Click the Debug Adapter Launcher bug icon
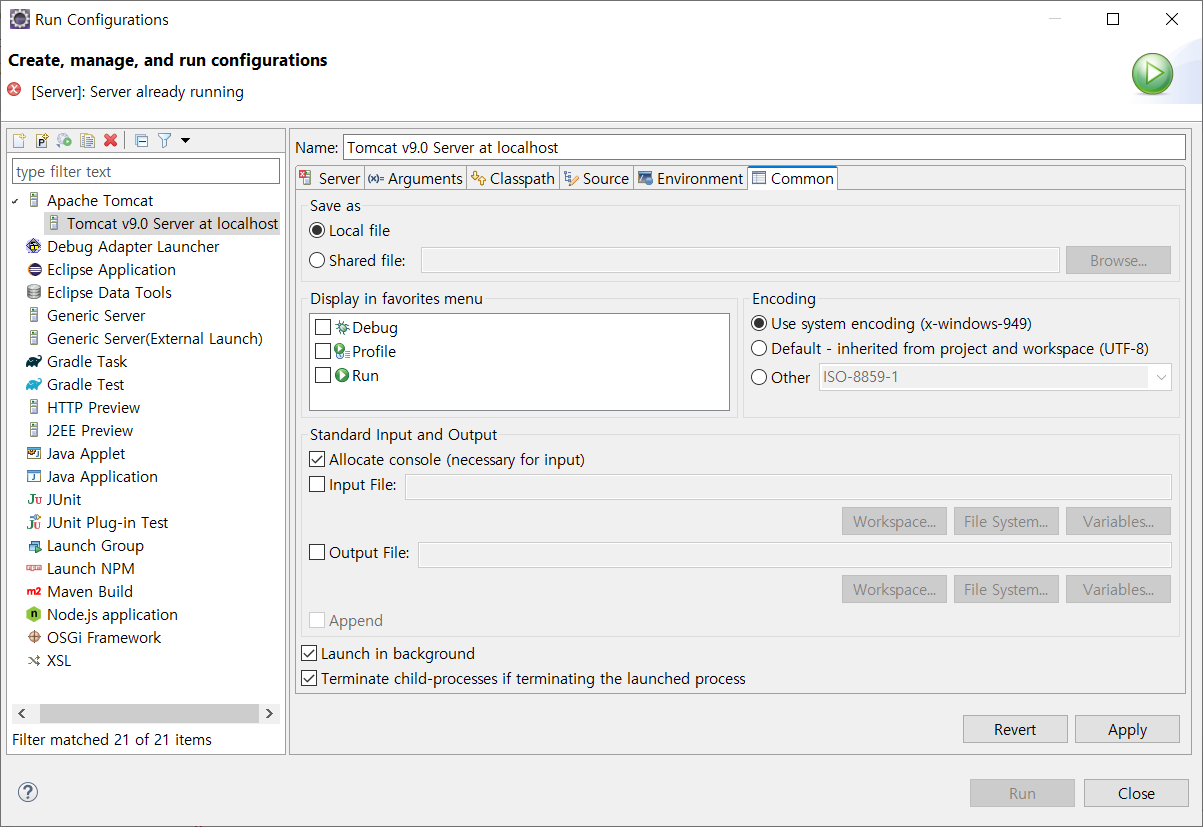This screenshot has width=1203, height=827. click(34, 246)
